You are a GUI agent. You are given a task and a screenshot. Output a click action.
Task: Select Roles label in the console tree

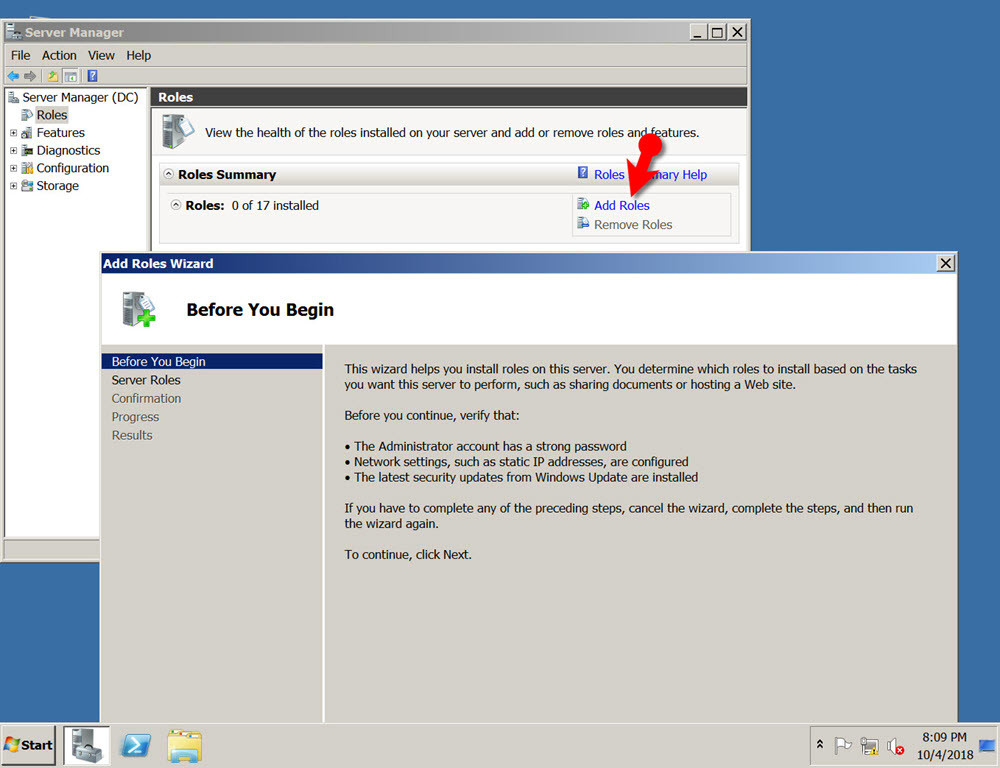52,115
